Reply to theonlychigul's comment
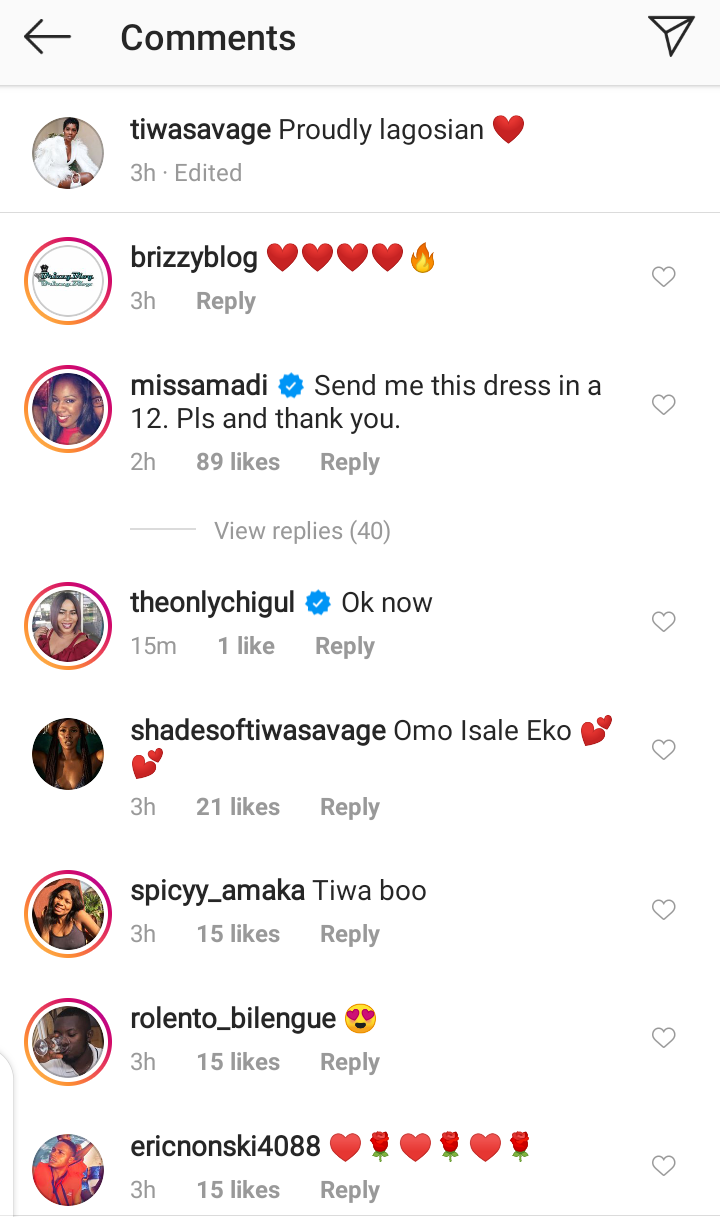Image resolution: width=720 pixels, height=1217 pixels. click(345, 646)
